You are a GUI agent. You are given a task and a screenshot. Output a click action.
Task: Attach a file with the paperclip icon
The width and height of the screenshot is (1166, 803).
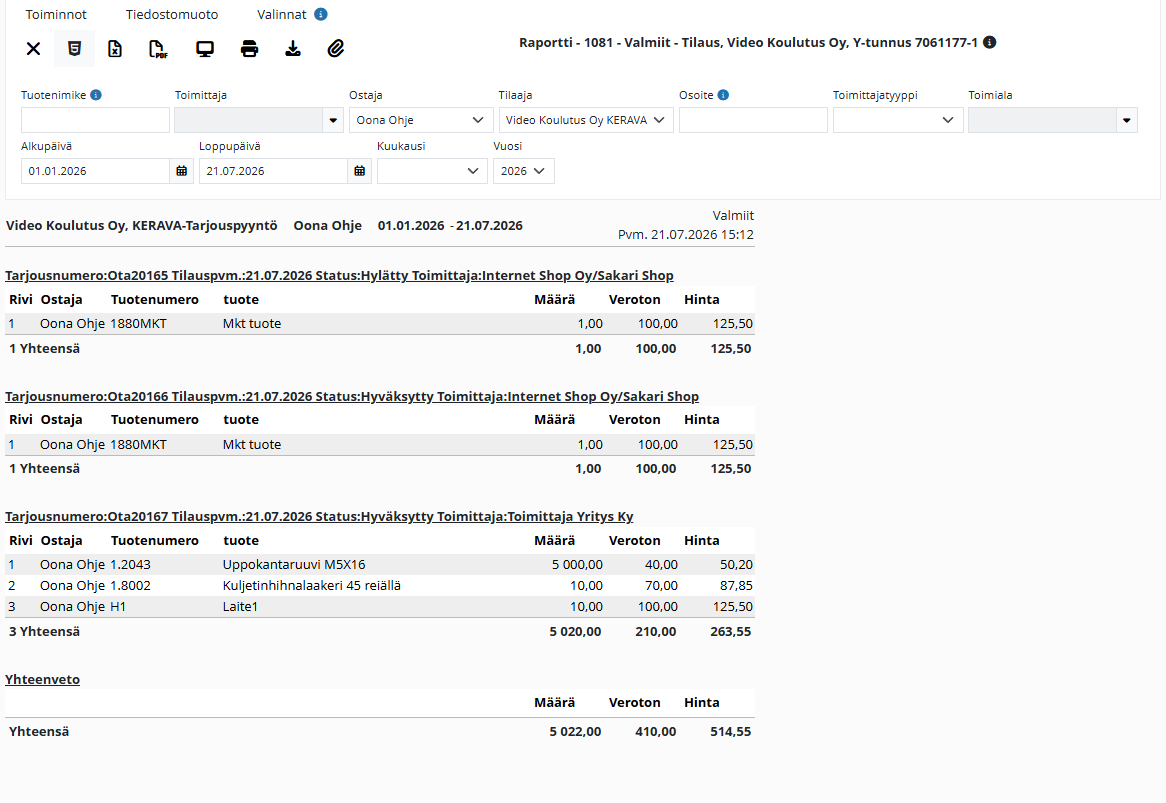click(336, 49)
